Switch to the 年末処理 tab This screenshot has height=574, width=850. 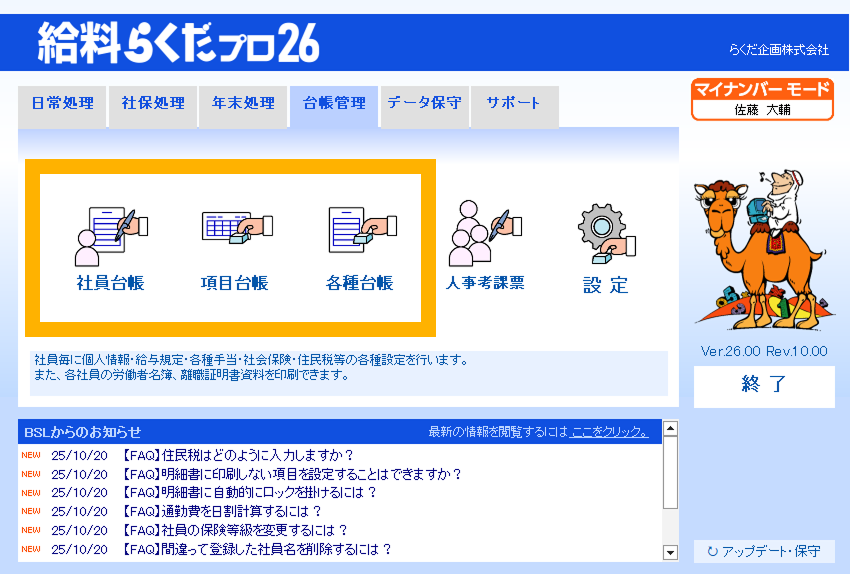click(x=243, y=104)
